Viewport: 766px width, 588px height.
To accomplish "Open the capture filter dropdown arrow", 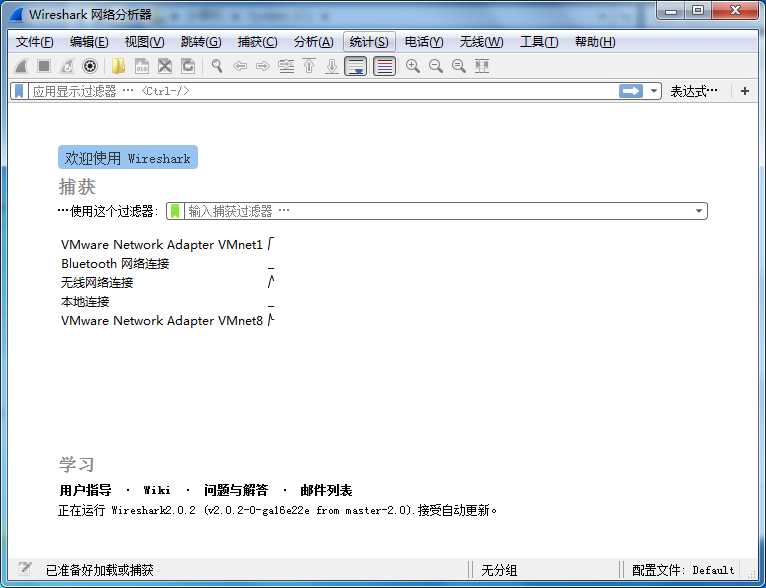I will 699,211.
